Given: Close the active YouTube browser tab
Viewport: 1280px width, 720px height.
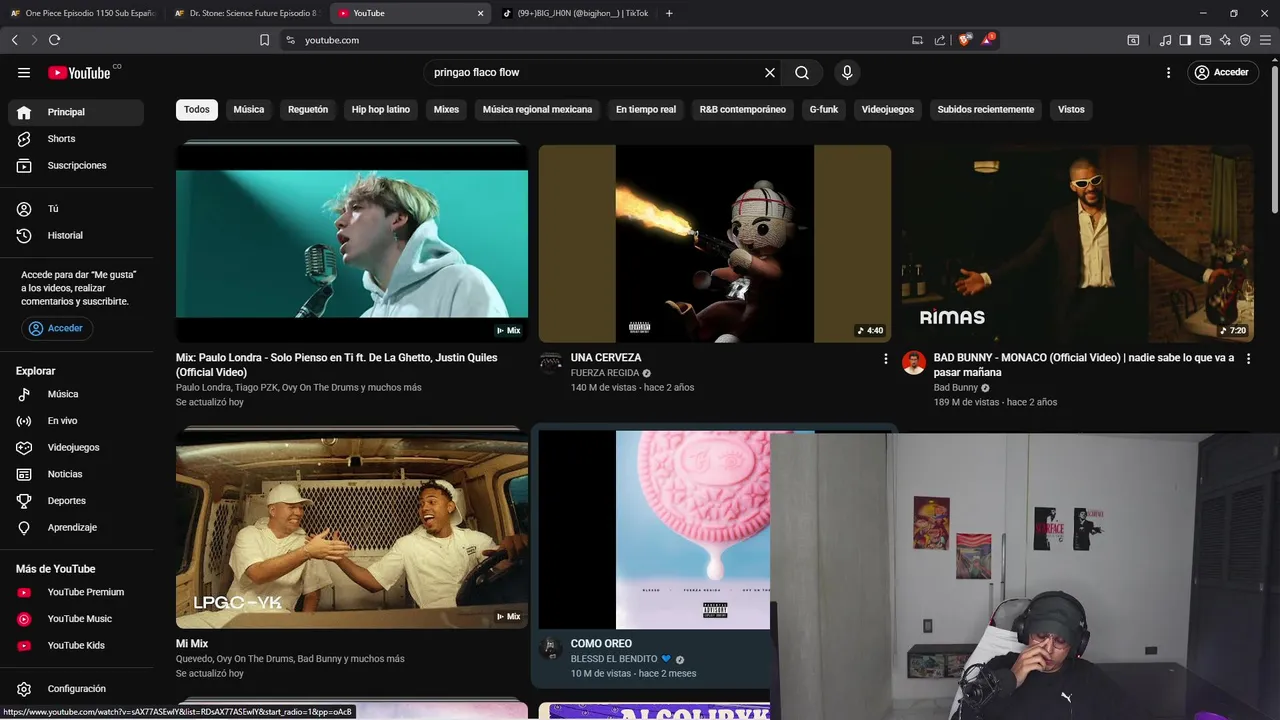Looking at the screenshot, I should coord(480,13).
